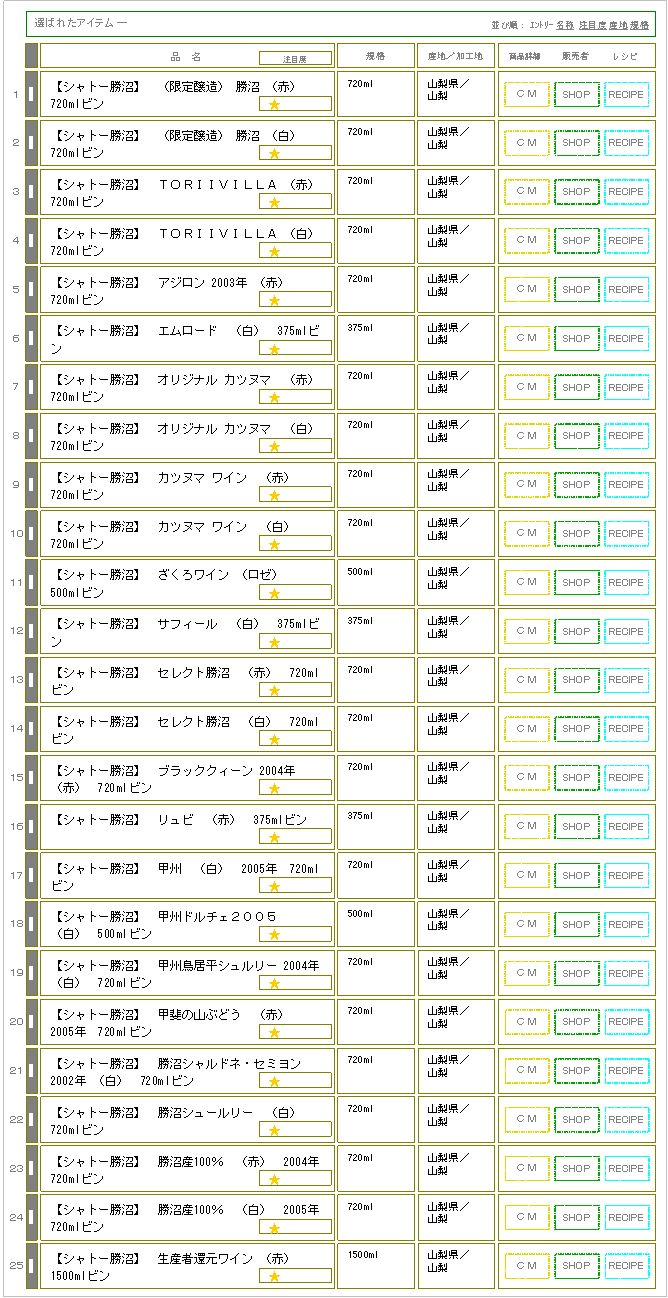668x1298 pixels.
Task: Open SHOP for セレクト勝沼 (白)
Action: (x=577, y=729)
